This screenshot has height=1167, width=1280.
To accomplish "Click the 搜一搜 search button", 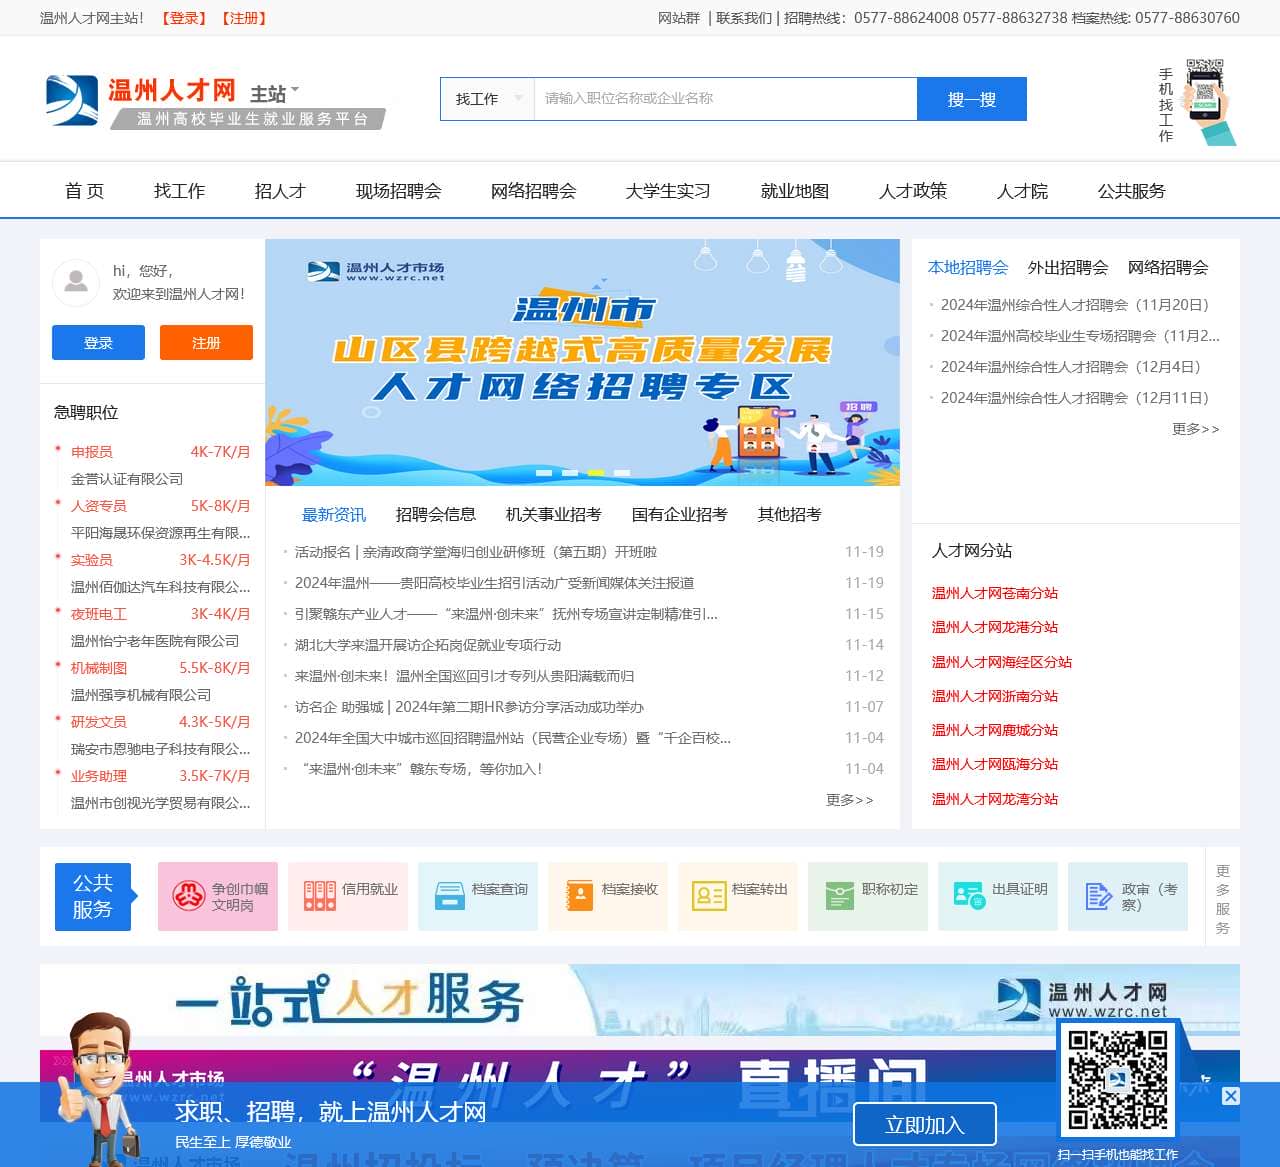I will tap(972, 99).
